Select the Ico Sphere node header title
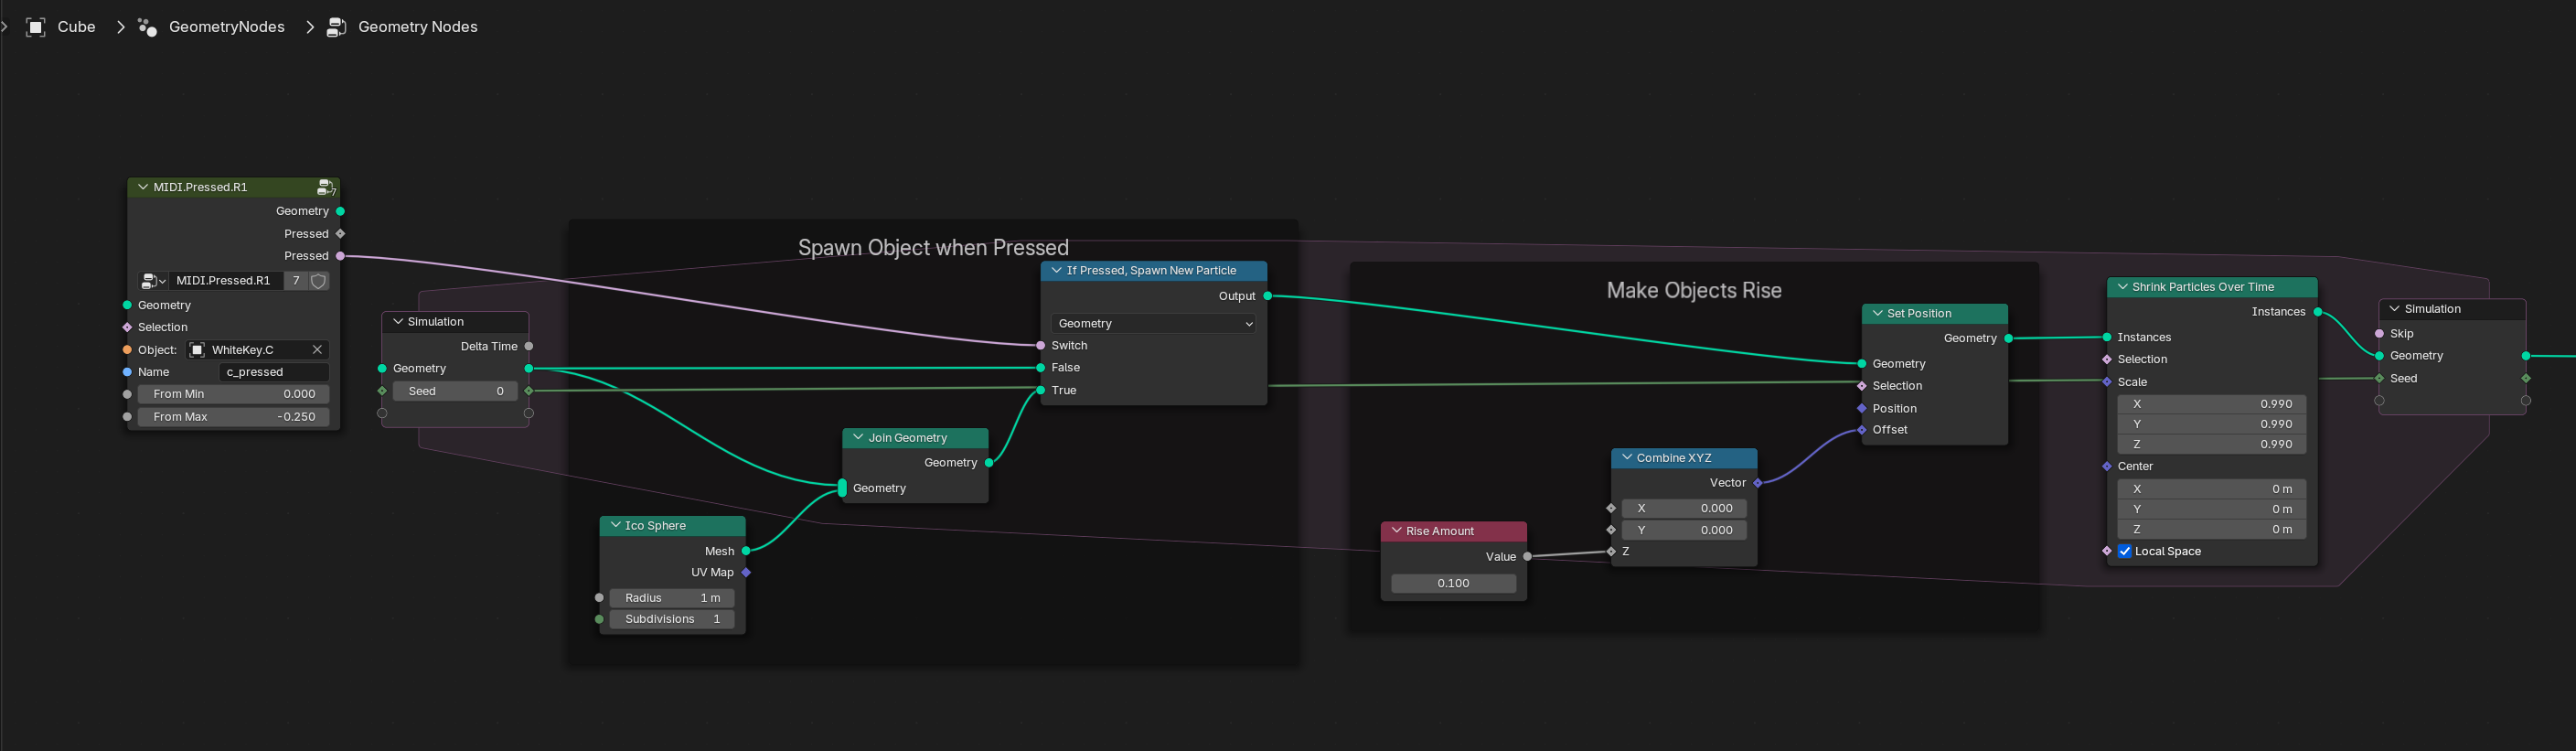Image resolution: width=2576 pixels, height=751 pixels. [x=655, y=526]
